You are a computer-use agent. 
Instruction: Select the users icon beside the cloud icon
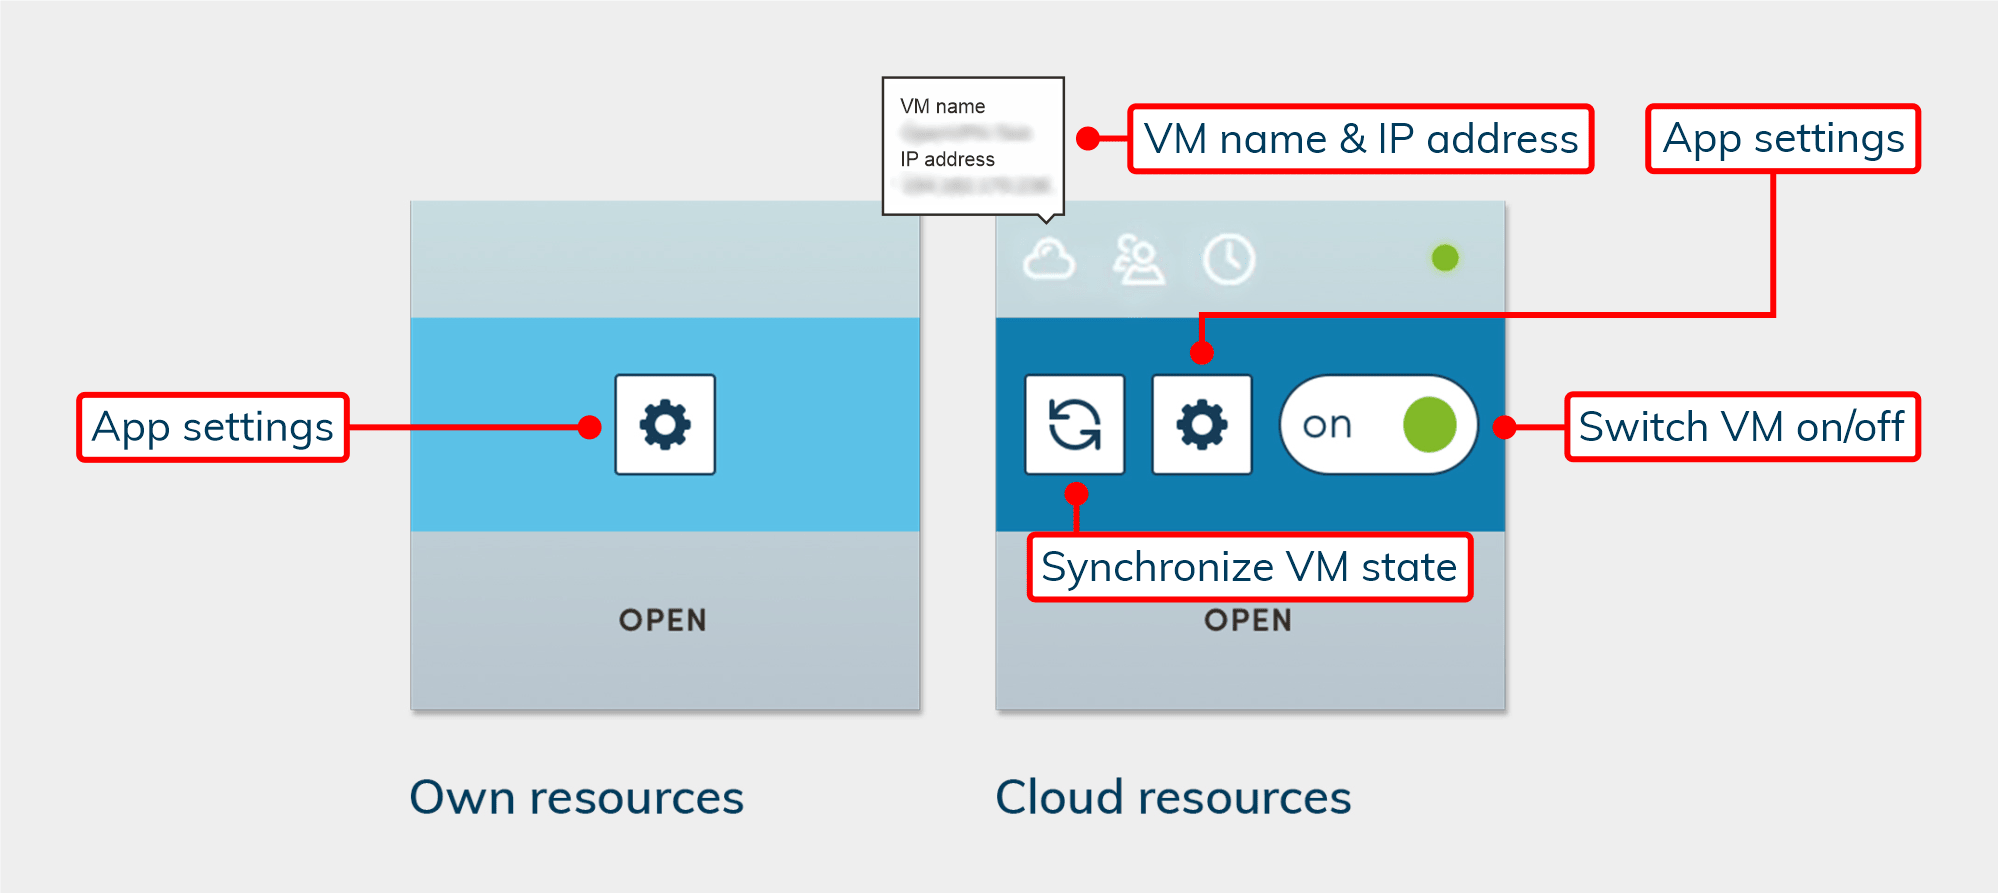(1138, 260)
